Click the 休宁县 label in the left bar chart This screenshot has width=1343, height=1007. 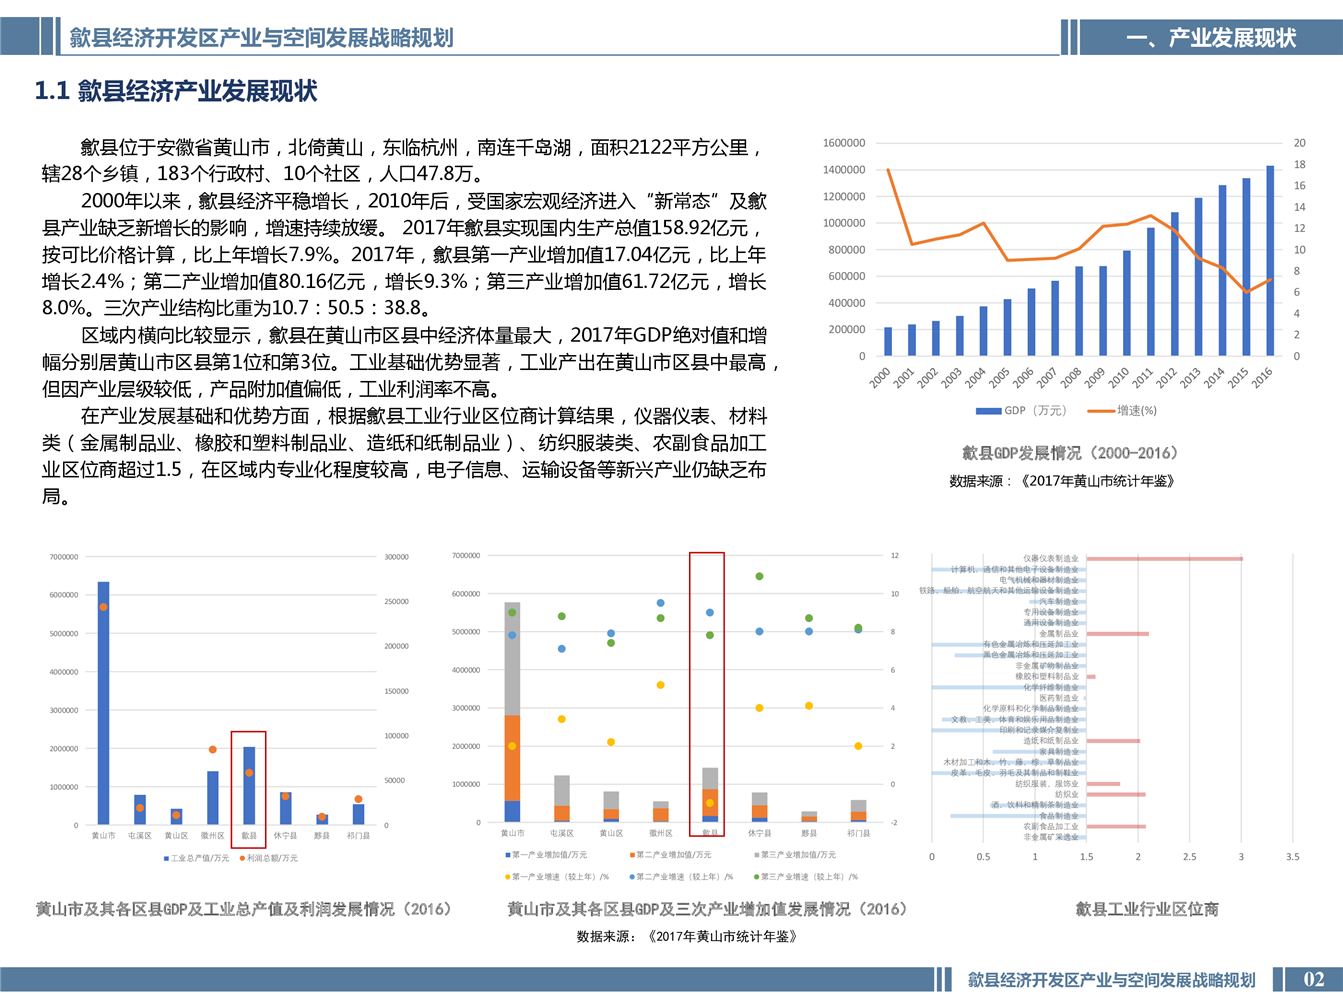[285, 836]
